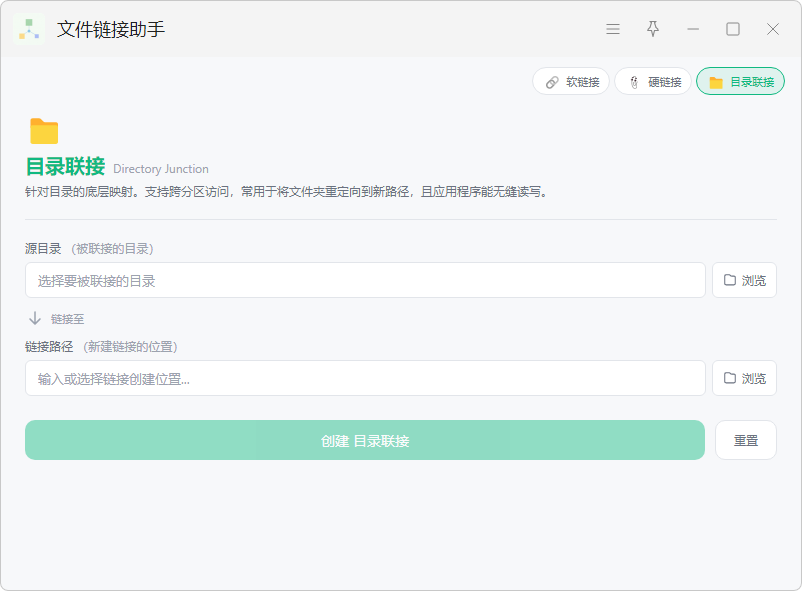Click the down arrow beside 链接至
This screenshot has width=802, height=591.
35,318
